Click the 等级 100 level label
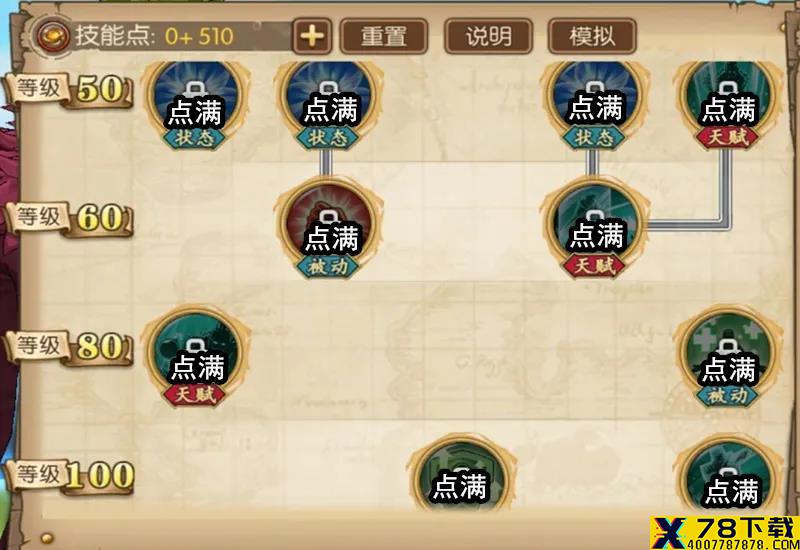Image resolution: width=800 pixels, height=550 pixels. 69,477
